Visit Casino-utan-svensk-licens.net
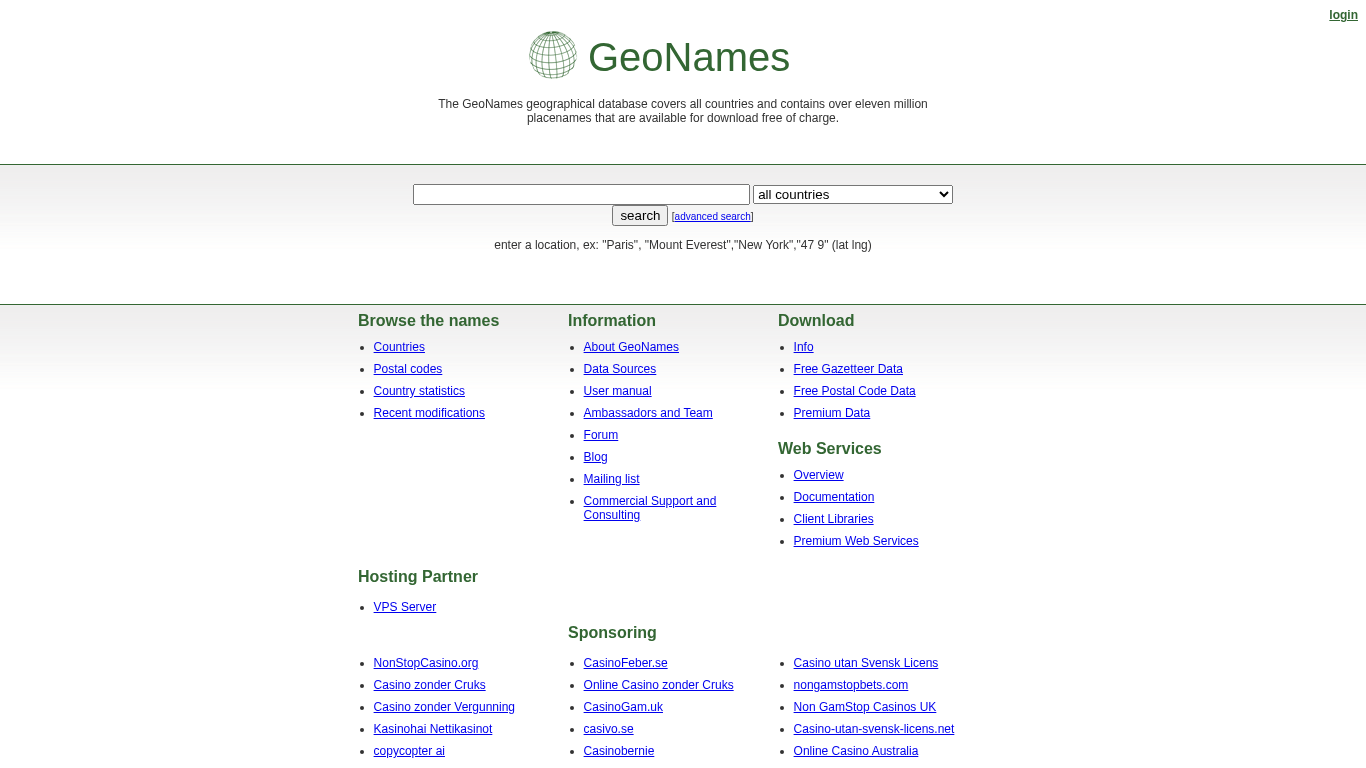 coord(874,729)
